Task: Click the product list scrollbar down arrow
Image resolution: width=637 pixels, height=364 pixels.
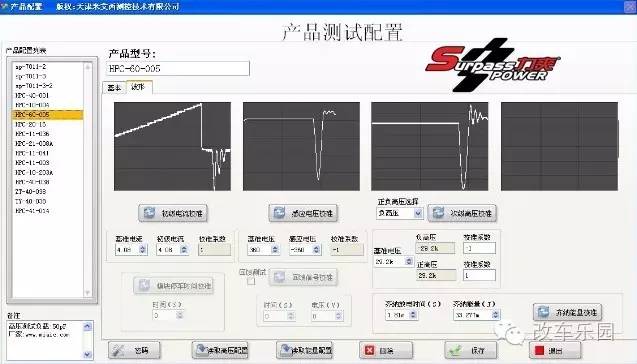Action: point(88,293)
